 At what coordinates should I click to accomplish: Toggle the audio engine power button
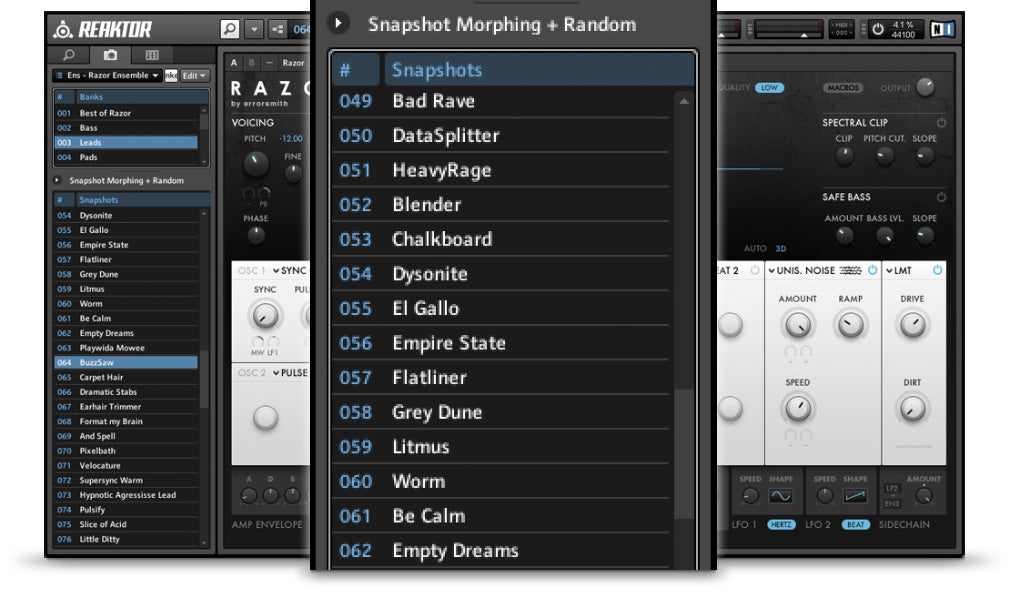pyautogui.click(x=877, y=29)
